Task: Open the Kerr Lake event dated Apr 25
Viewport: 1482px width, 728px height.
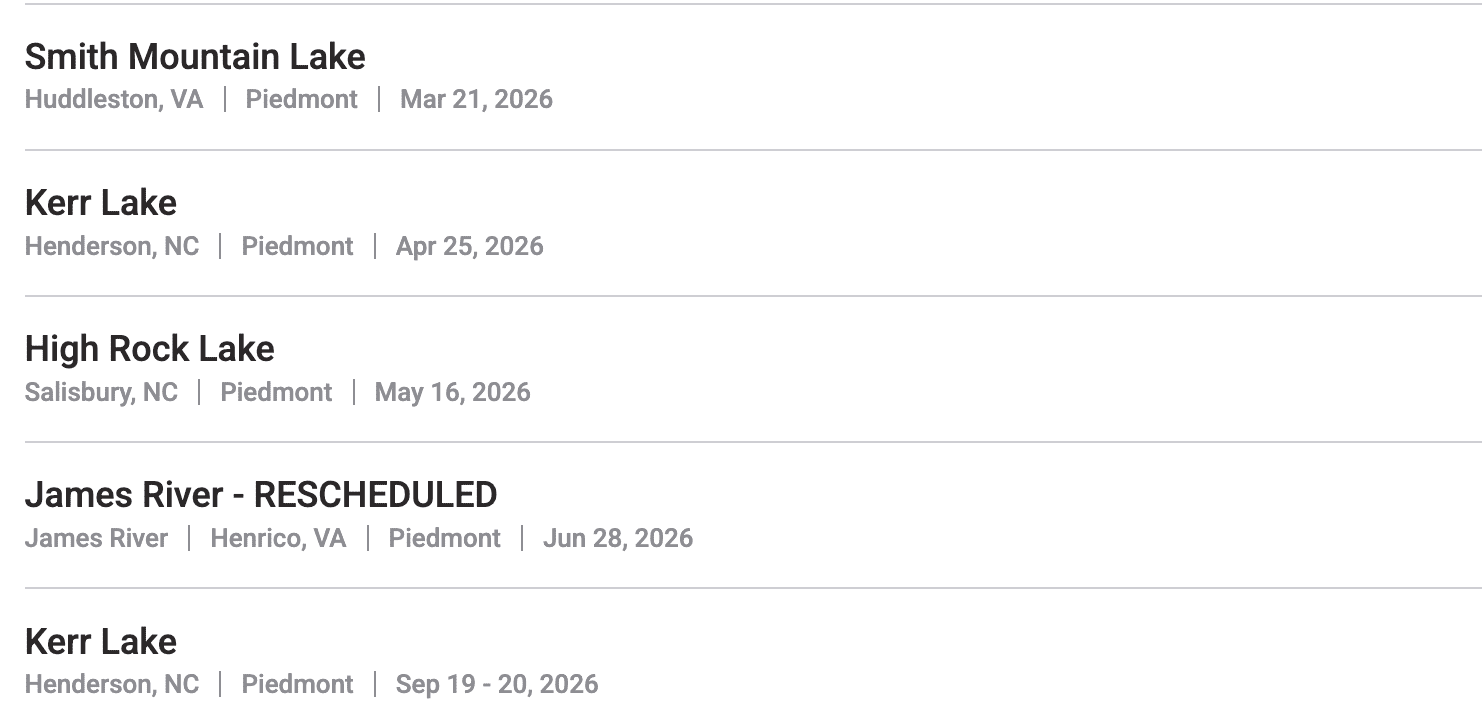Action: click(x=101, y=203)
